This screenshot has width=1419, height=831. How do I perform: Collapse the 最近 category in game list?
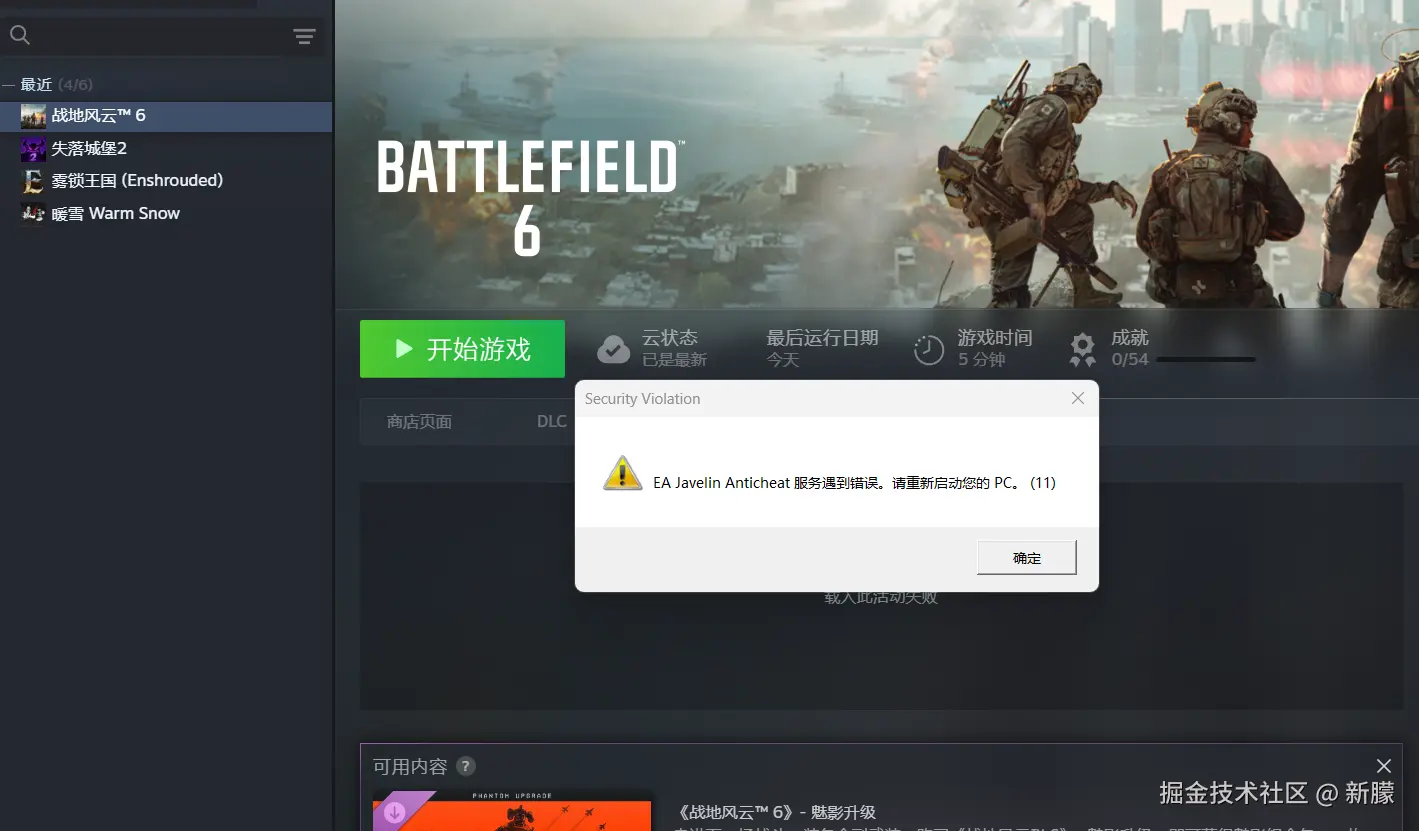[x=8, y=85]
